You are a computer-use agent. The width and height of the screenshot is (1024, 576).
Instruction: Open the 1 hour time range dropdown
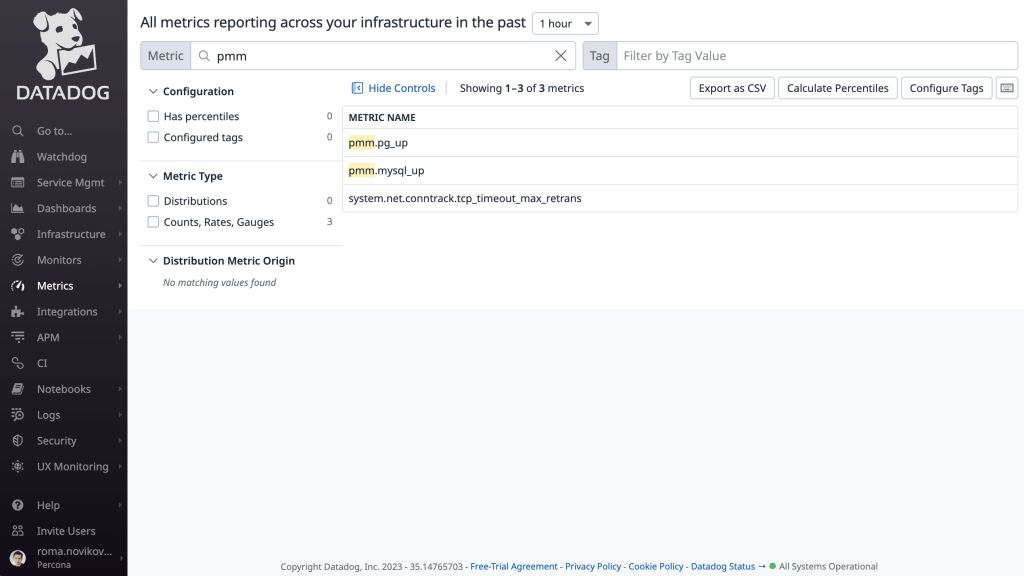564,23
